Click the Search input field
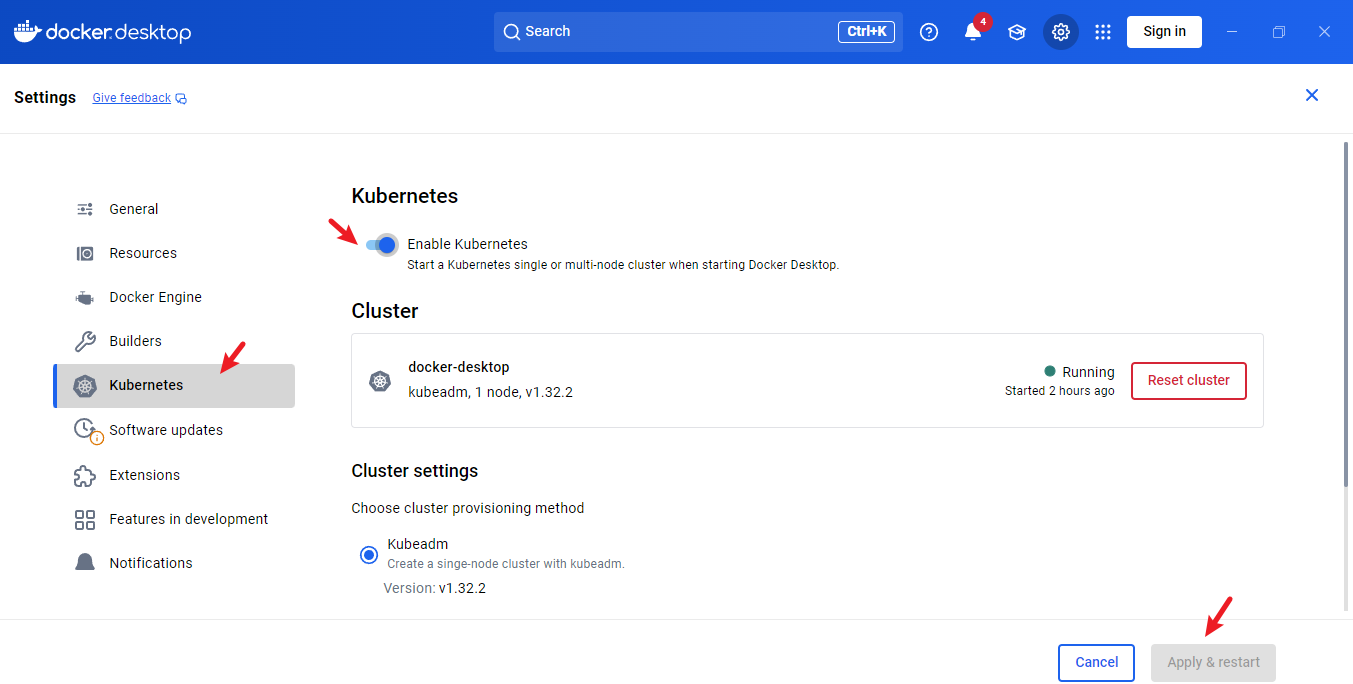The height and width of the screenshot is (684, 1353). (698, 32)
